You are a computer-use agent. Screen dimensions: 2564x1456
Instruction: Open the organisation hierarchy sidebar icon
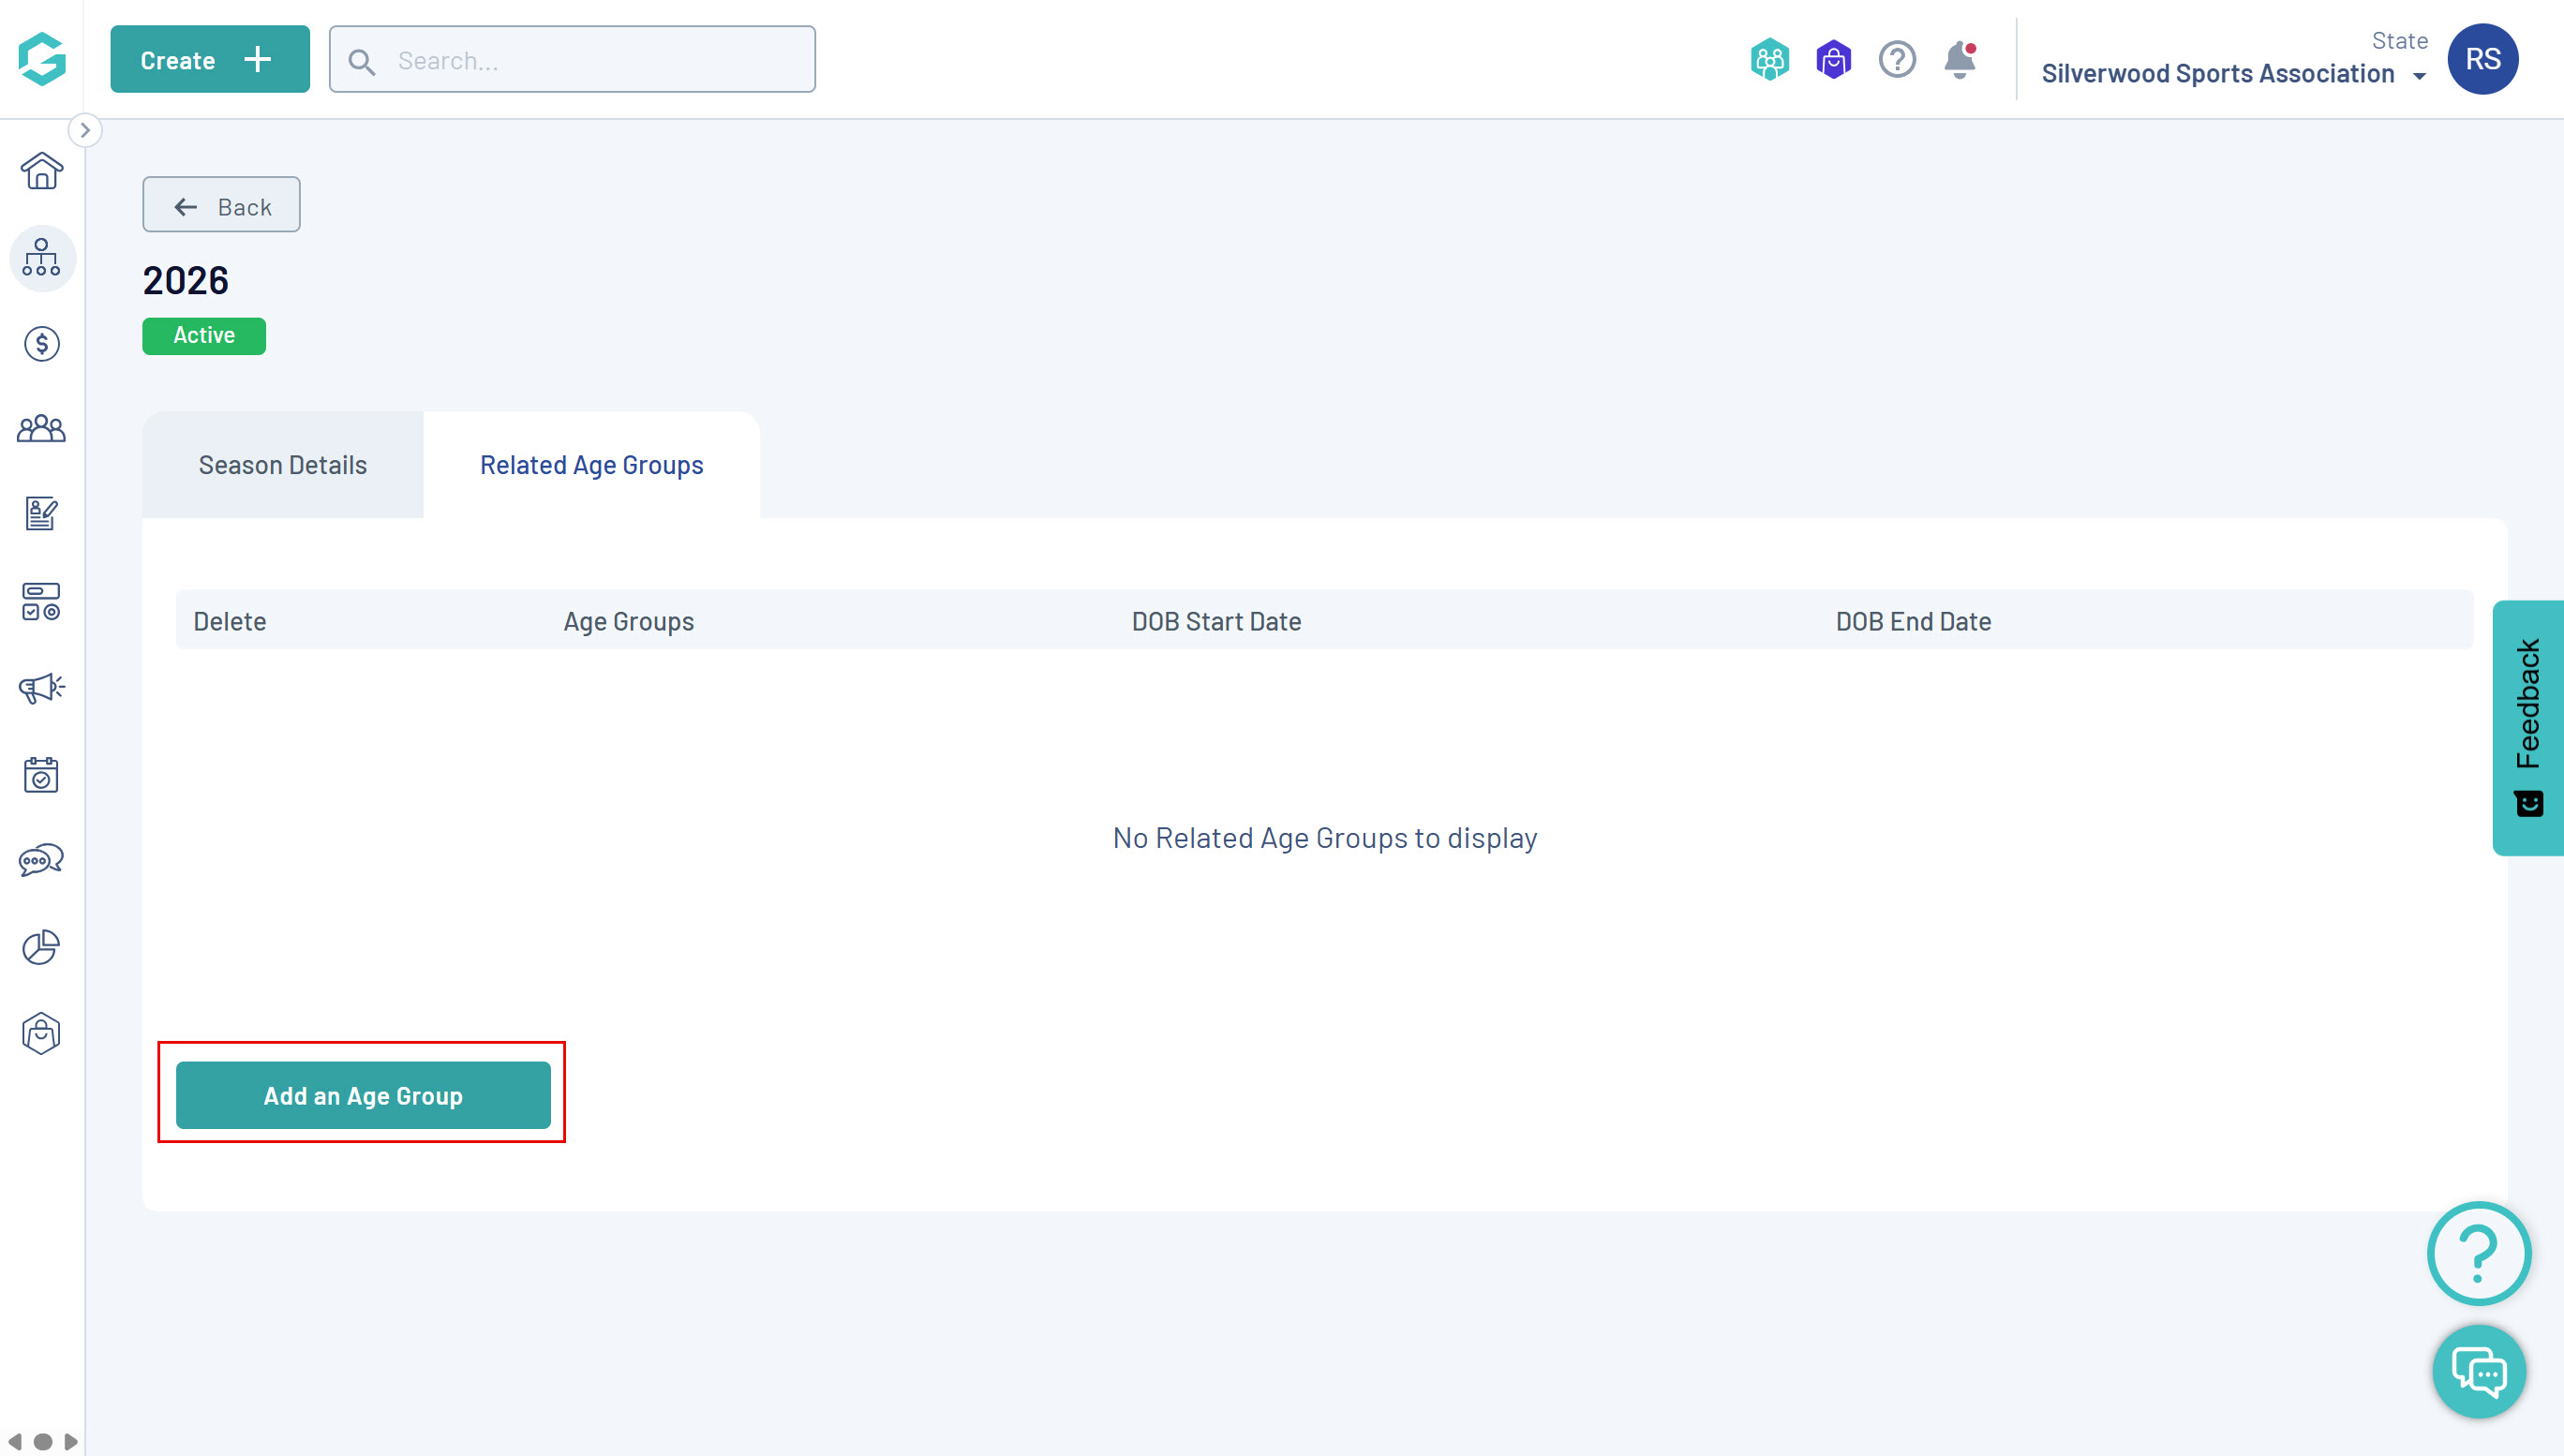click(41, 258)
